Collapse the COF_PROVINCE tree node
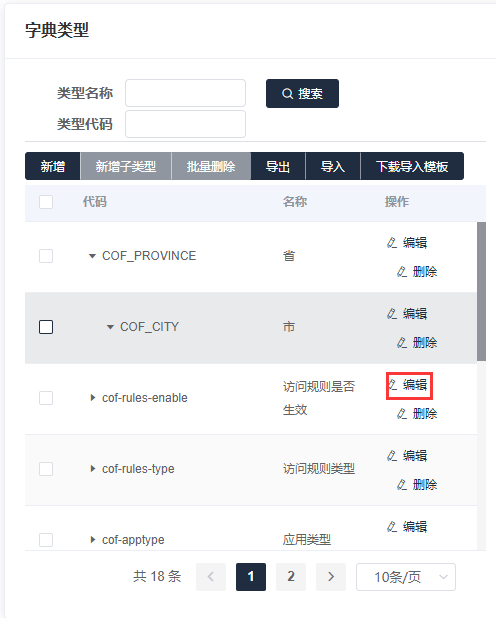Viewport: 496px width, 618px height. coord(92,256)
